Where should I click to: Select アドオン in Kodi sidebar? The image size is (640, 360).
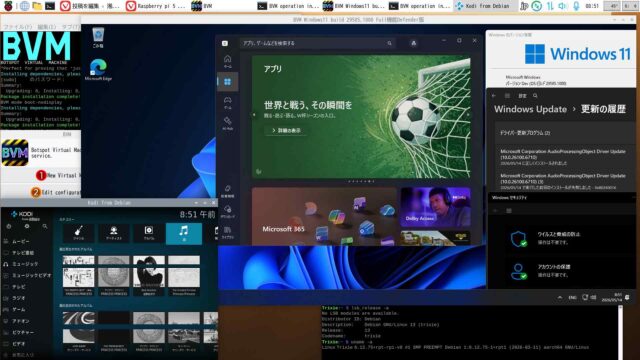click(20, 321)
